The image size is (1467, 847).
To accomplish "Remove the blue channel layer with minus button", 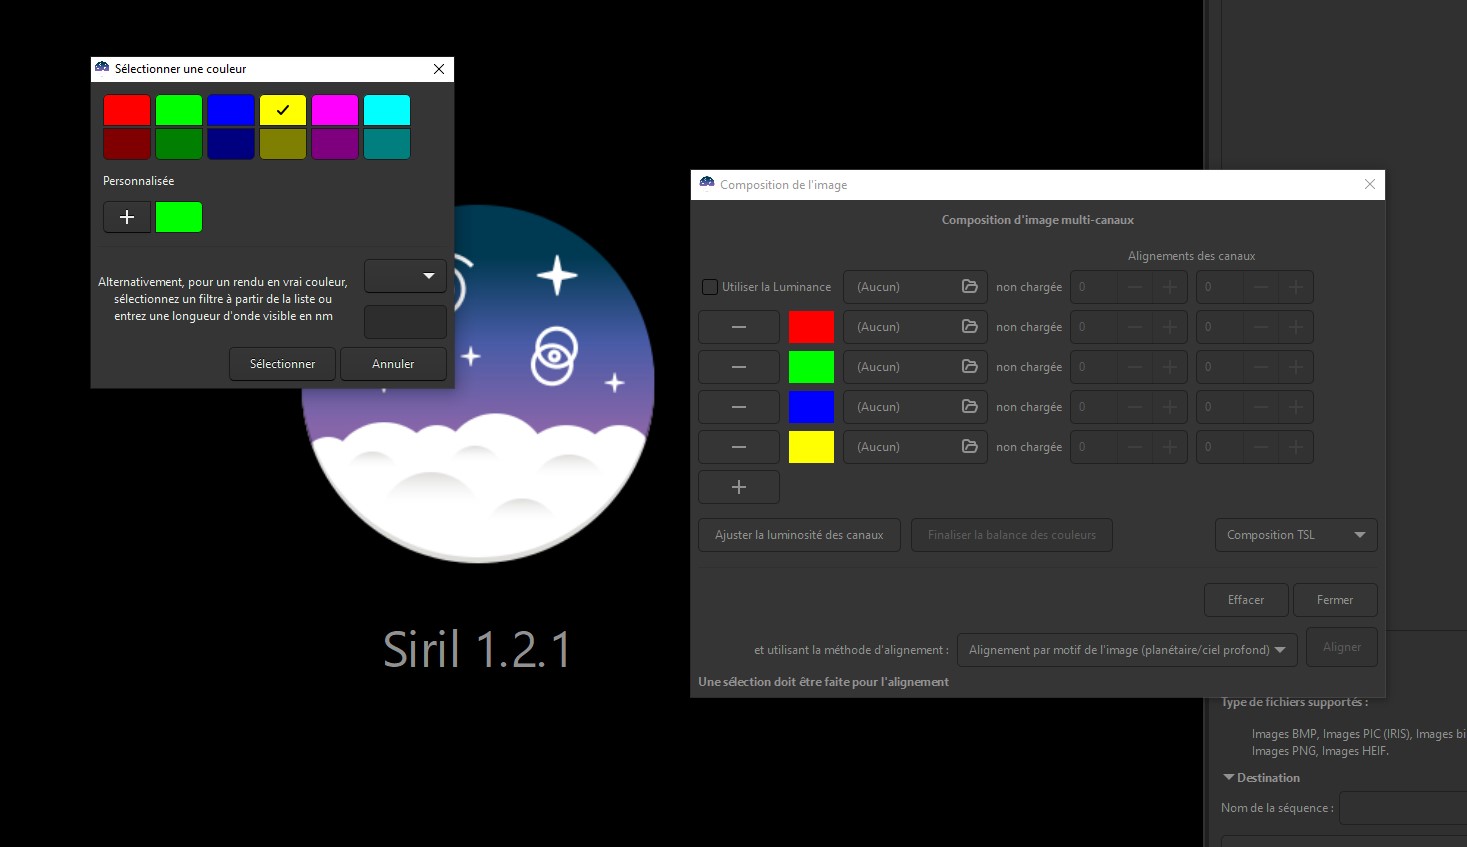I will pos(739,407).
